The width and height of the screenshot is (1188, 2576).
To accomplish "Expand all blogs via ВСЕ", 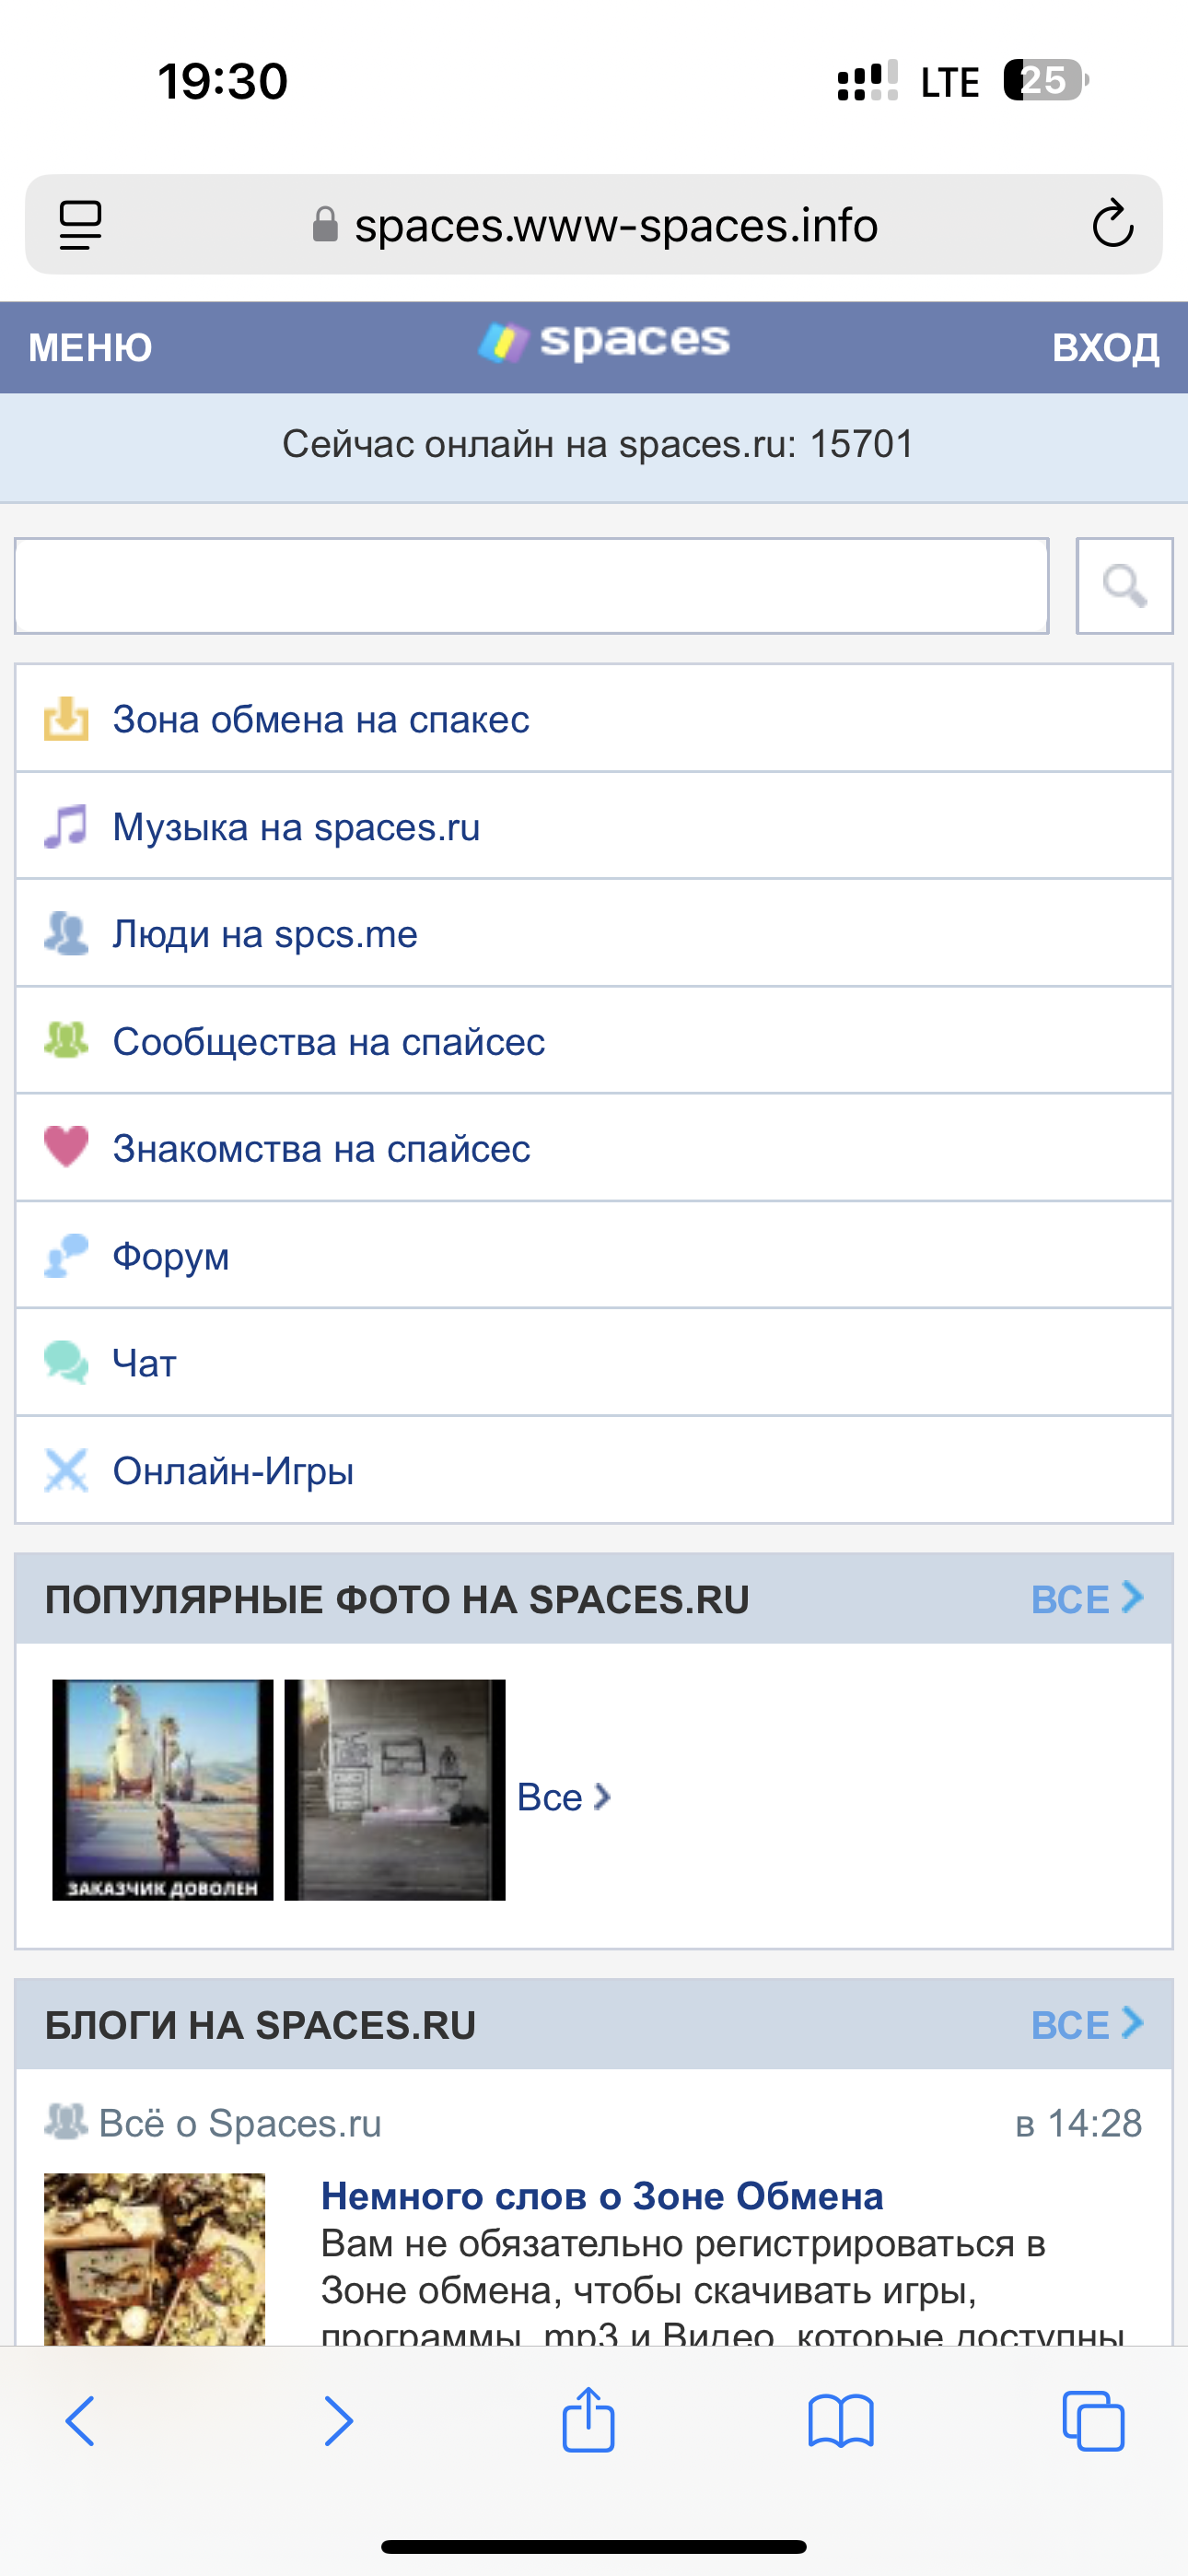I will [1086, 2025].
